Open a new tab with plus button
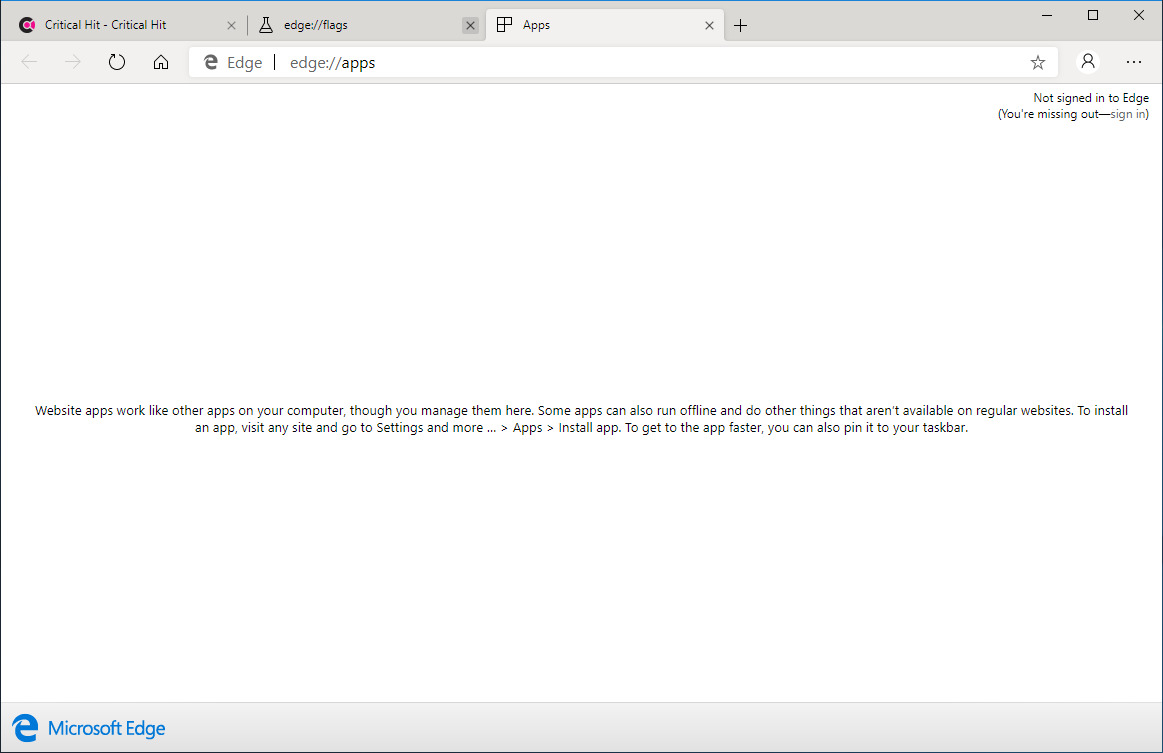The image size is (1163, 753). (740, 26)
